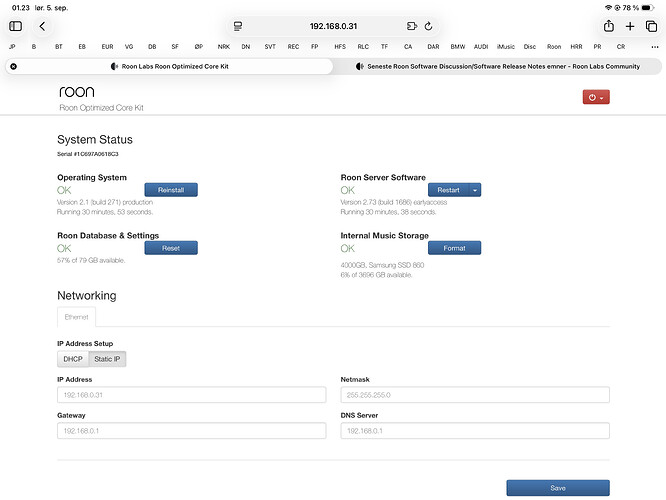Toggle the Safari sidebar icon

16,26
